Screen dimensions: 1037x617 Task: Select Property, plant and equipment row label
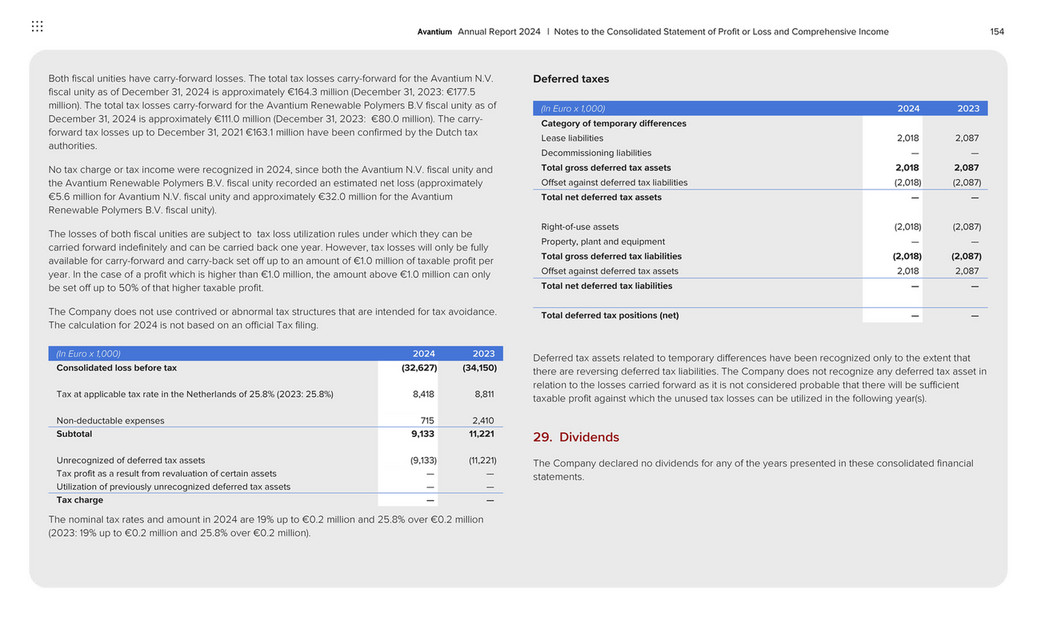point(603,241)
